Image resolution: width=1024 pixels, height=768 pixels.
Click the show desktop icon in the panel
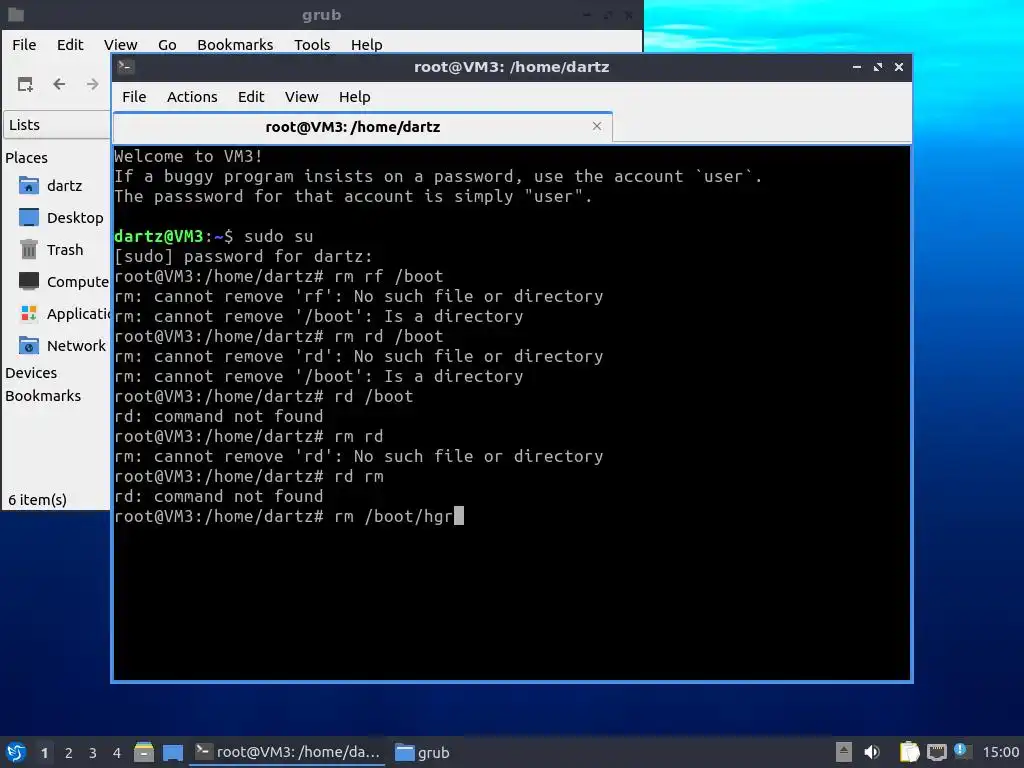[173, 752]
